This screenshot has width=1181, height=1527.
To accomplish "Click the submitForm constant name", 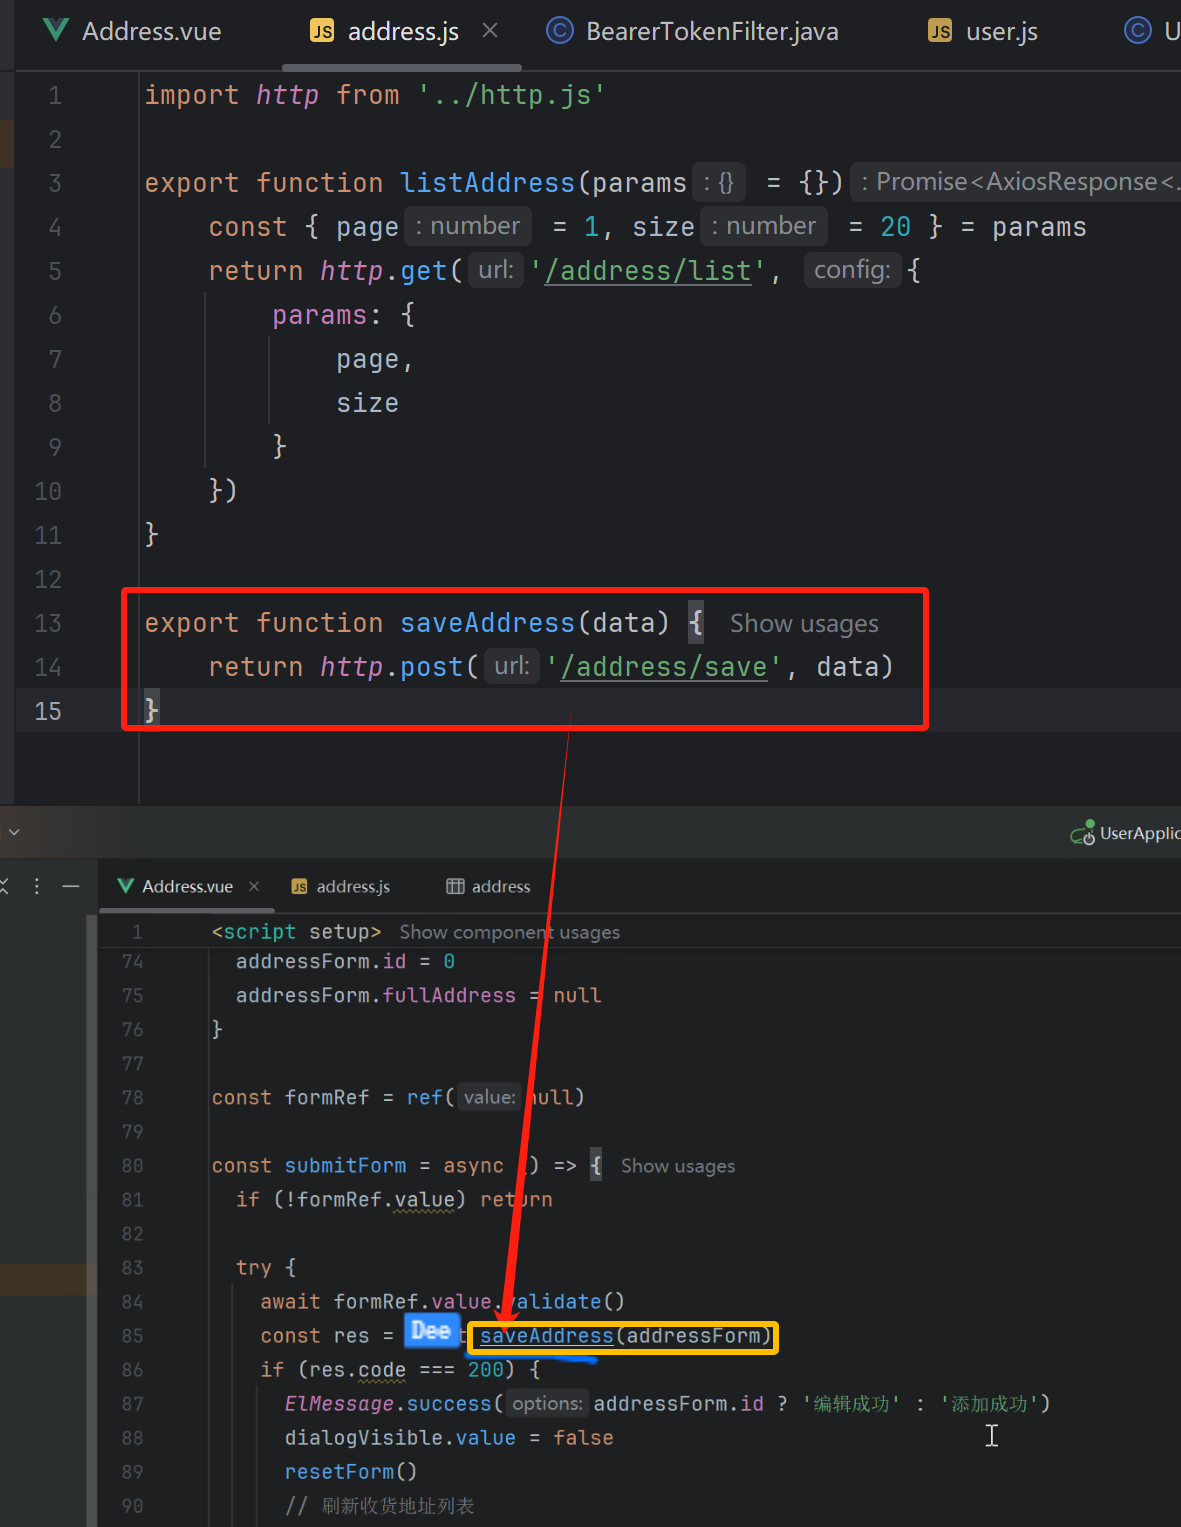I will [346, 1166].
